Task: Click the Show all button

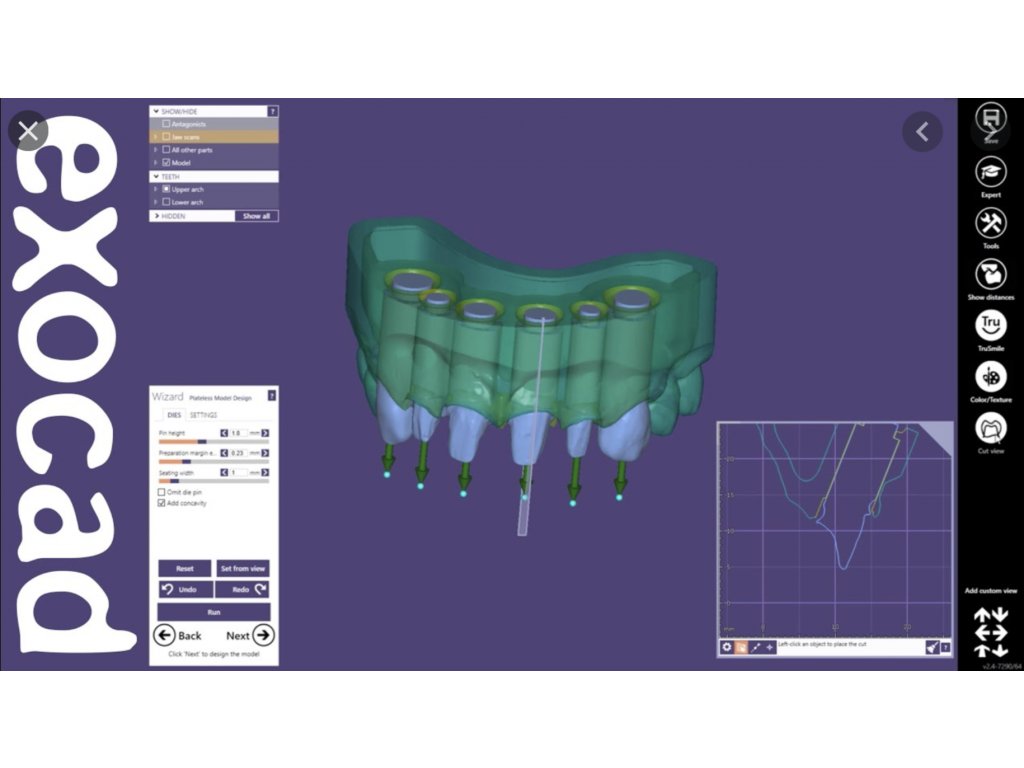Action: (256, 216)
